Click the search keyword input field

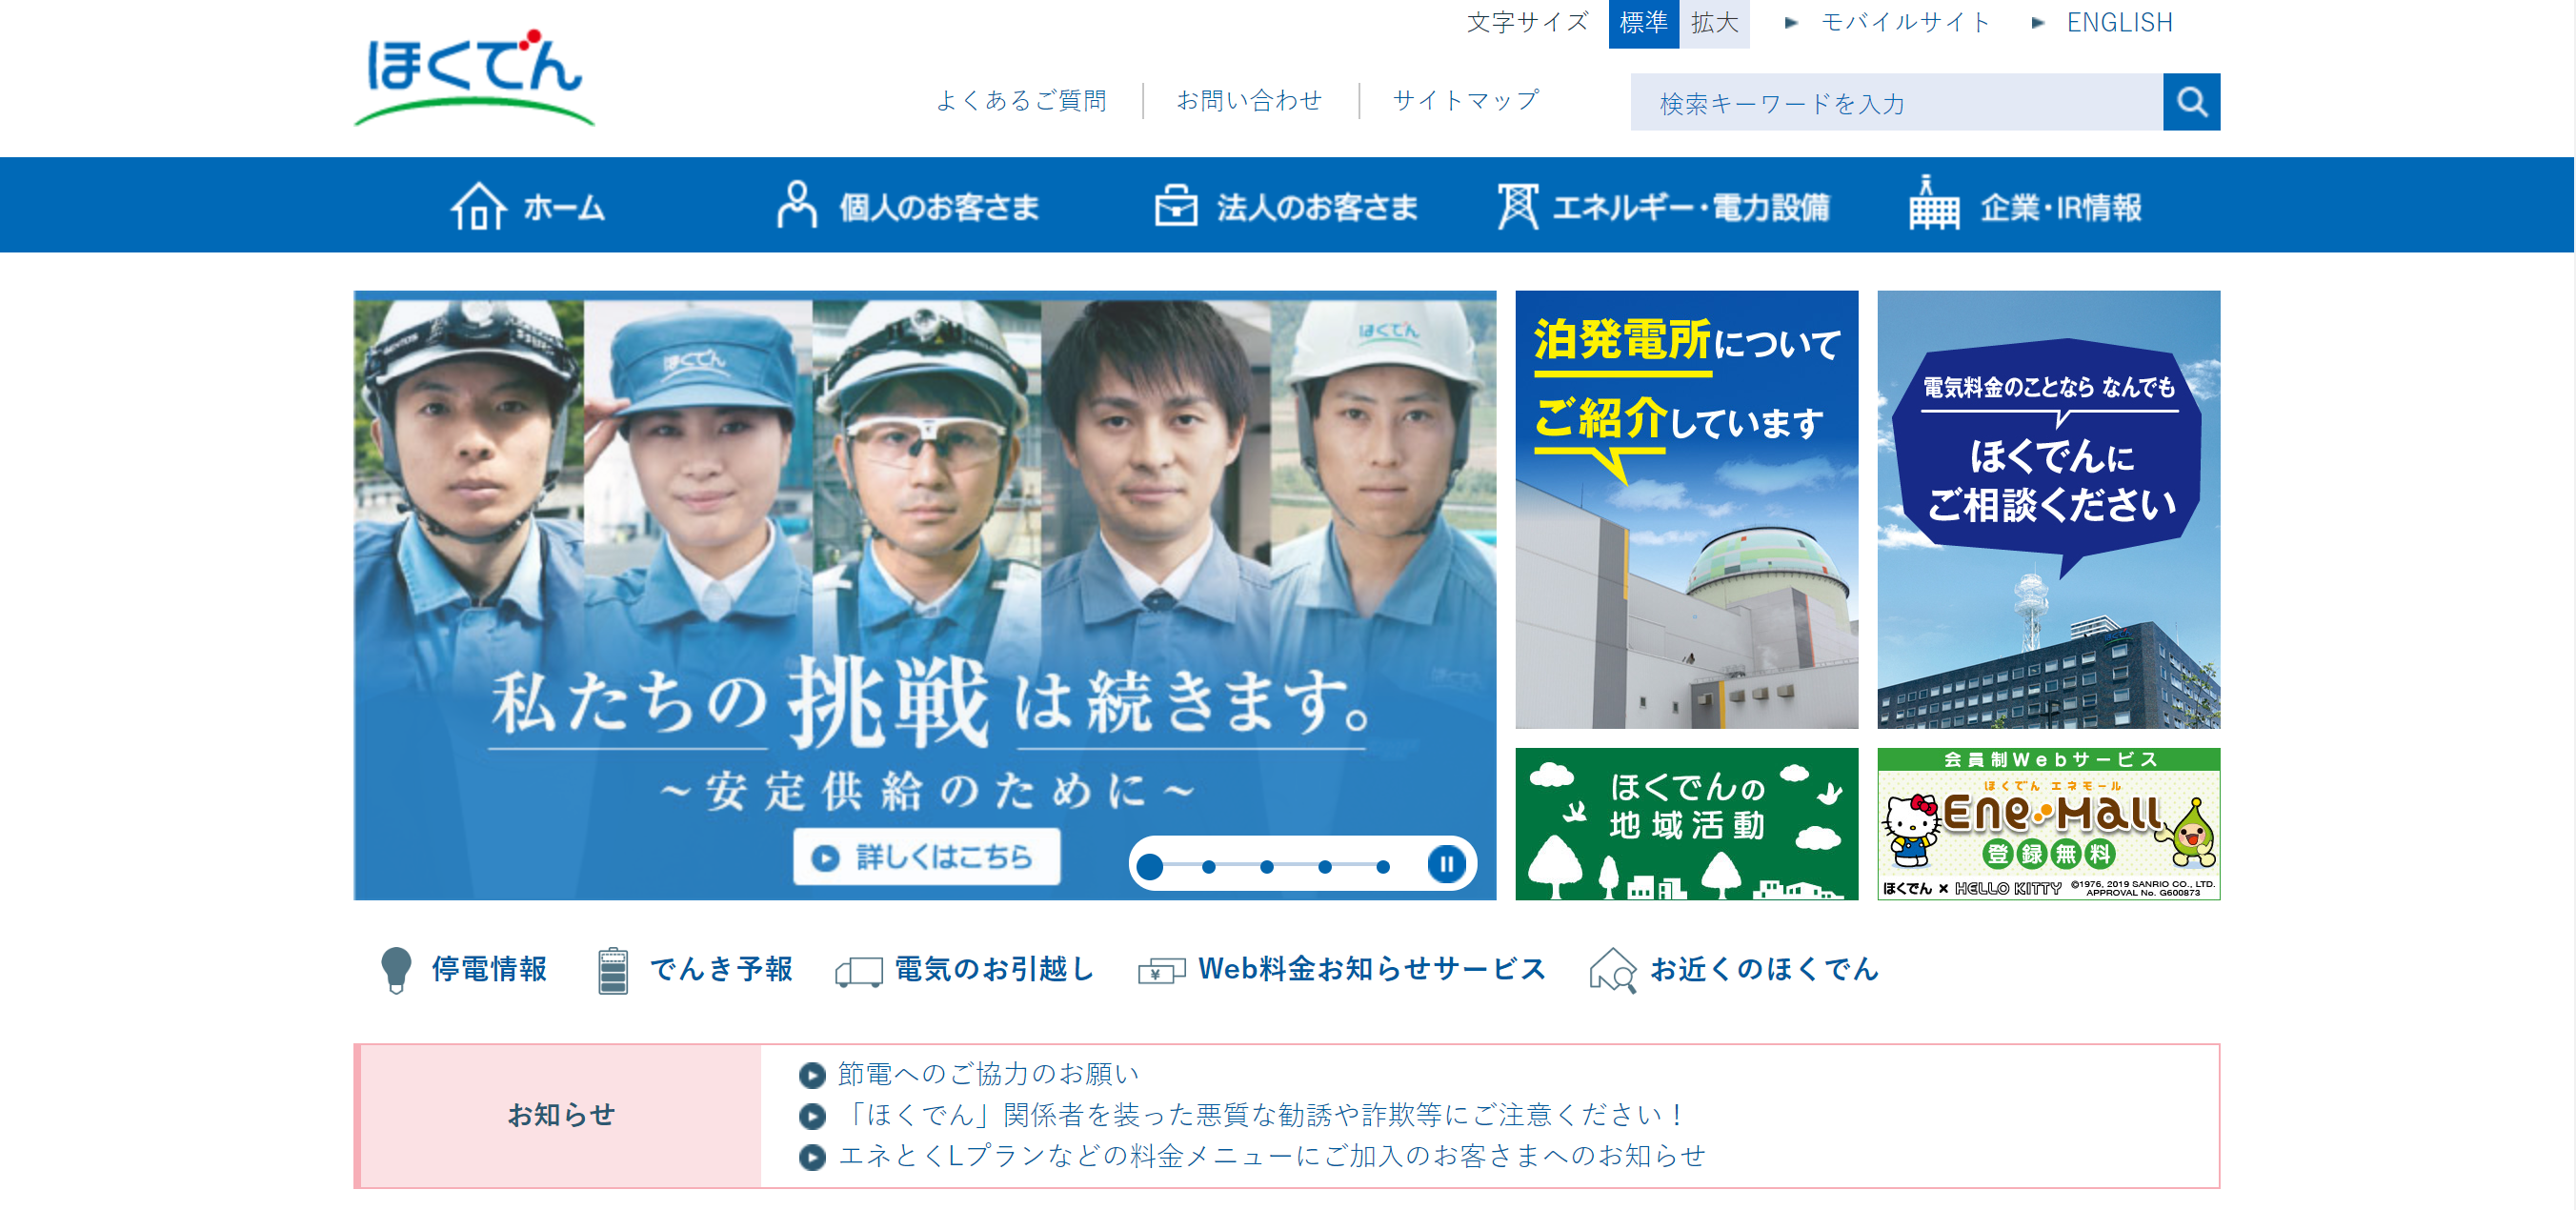pos(1896,102)
